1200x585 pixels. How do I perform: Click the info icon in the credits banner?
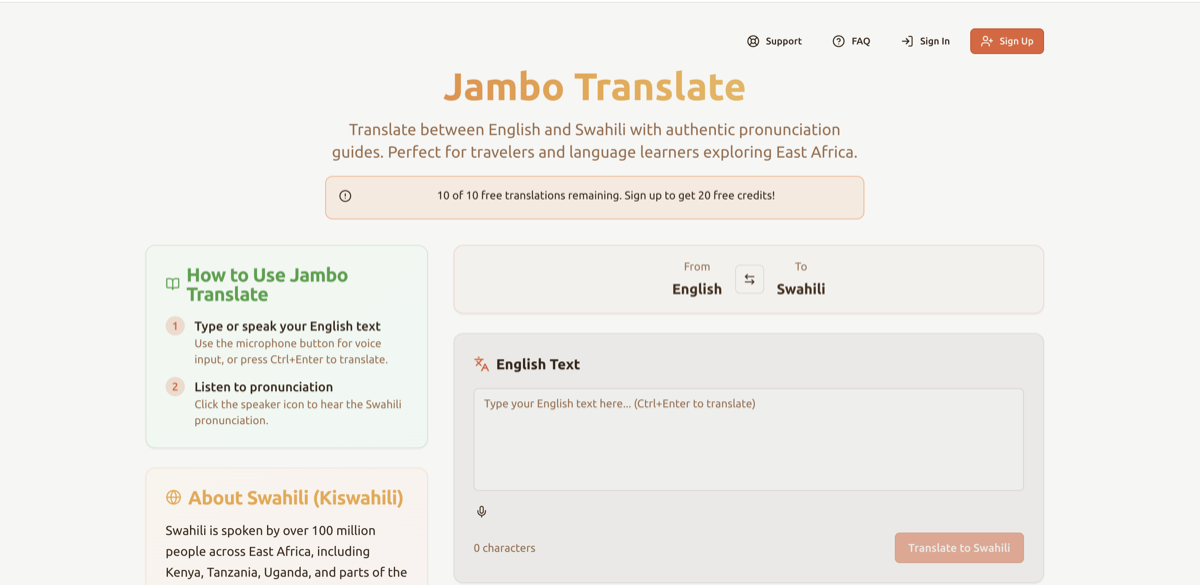[344, 195]
